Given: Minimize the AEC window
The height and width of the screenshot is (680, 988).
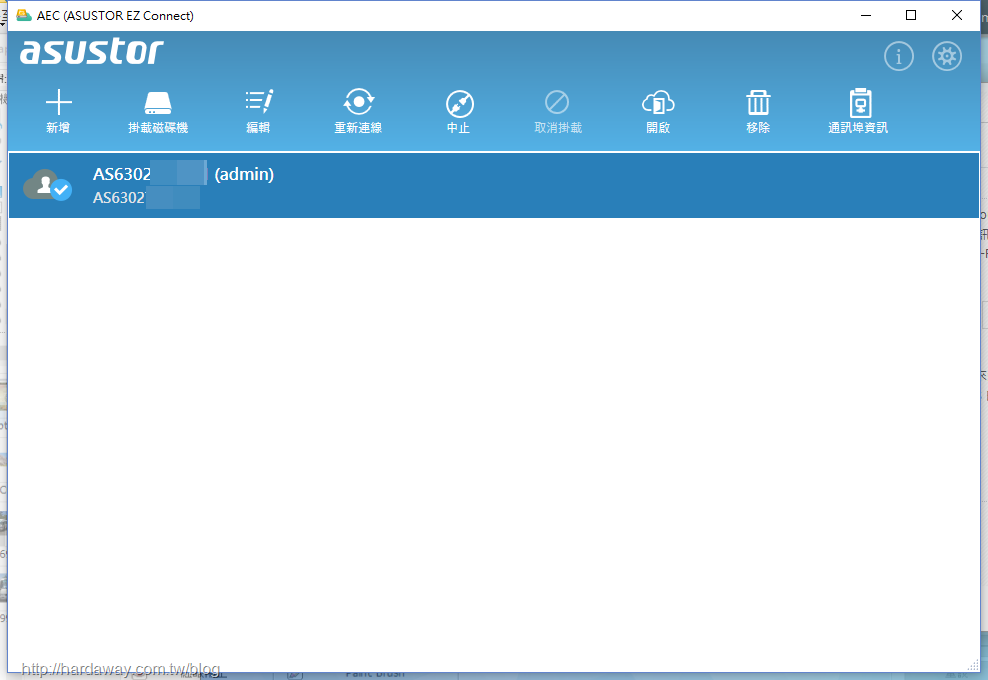Looking at the screenshot, I should pyautogui.click(x=866, y=15).
